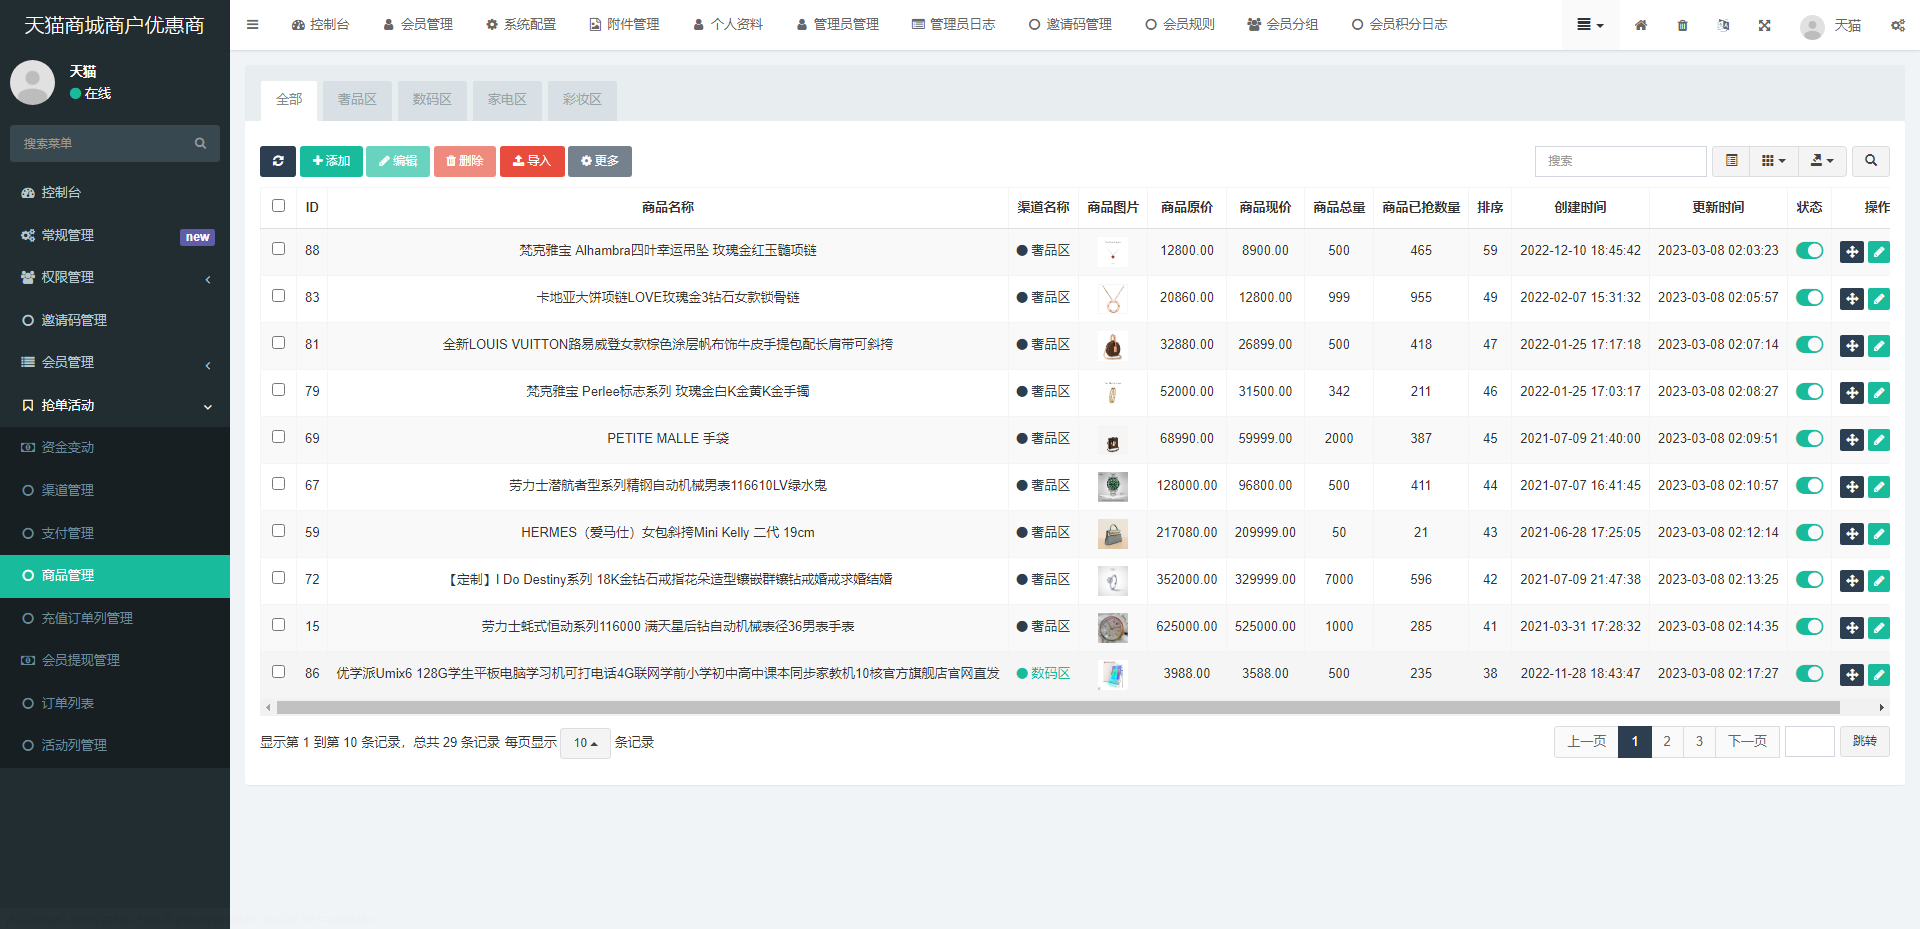Disable the status switch for item 69
This screenshot has height=929, width=1920.
1809,439
